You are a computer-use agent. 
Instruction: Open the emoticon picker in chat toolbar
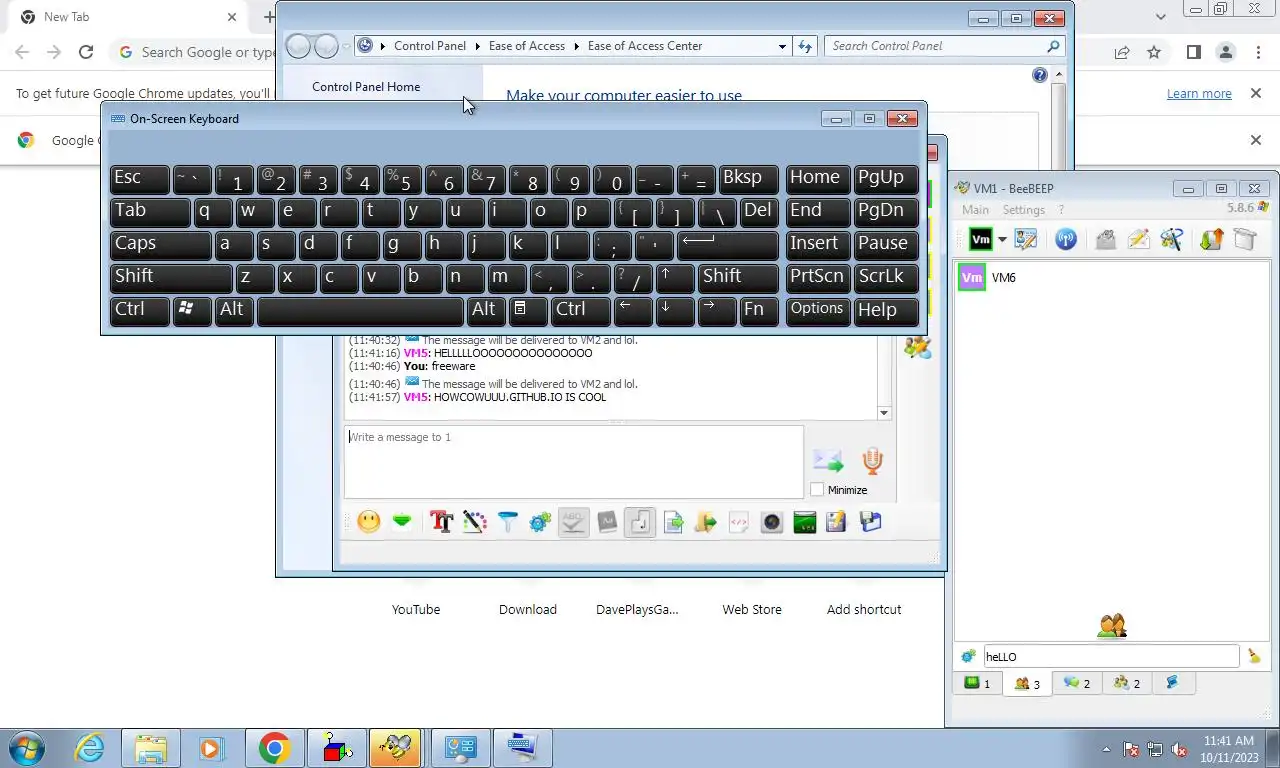[x=369, y=522]
